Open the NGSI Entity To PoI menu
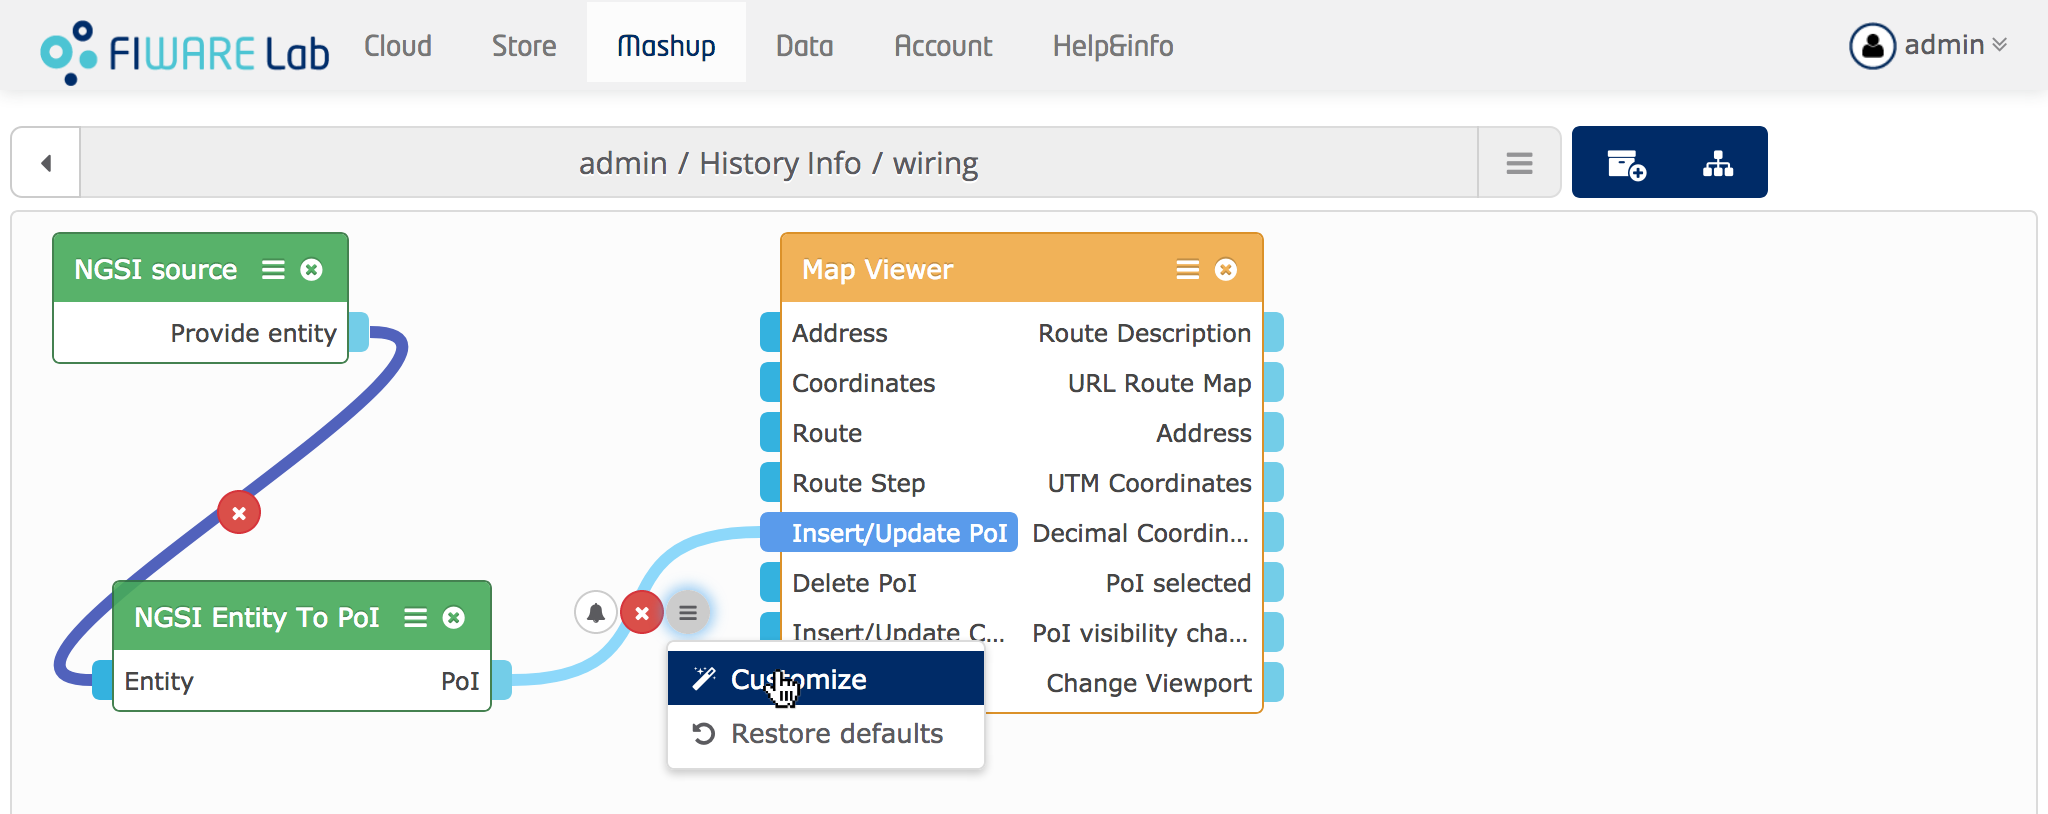 click(x=415, y=618)
